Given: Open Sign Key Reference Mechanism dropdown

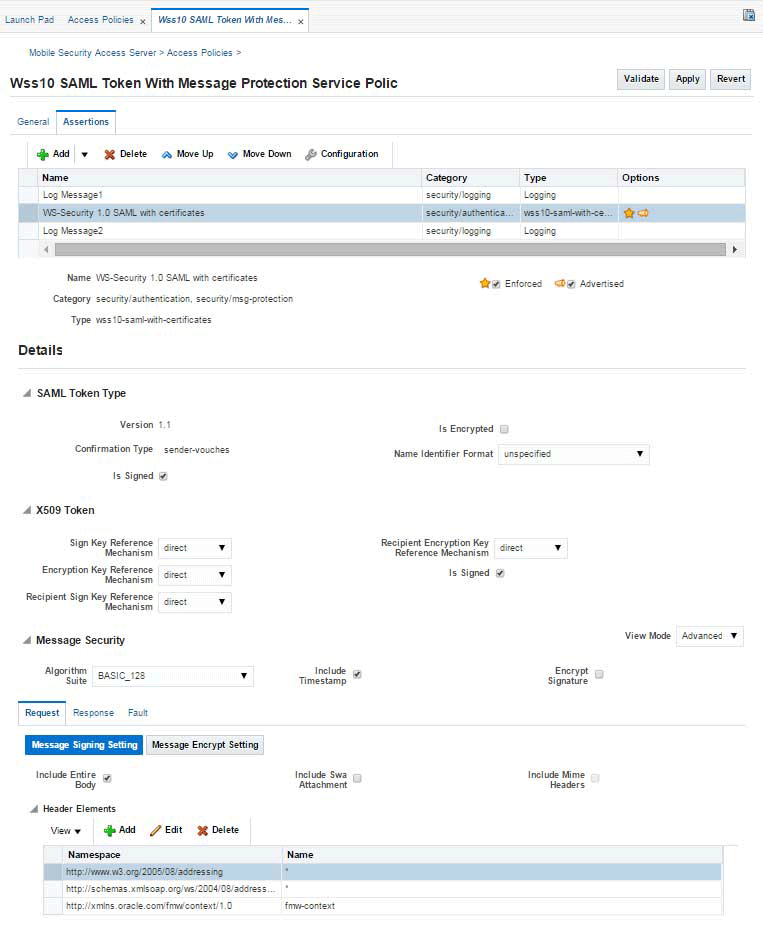Looking at the screenshot, I should click(x=194, y=548).
